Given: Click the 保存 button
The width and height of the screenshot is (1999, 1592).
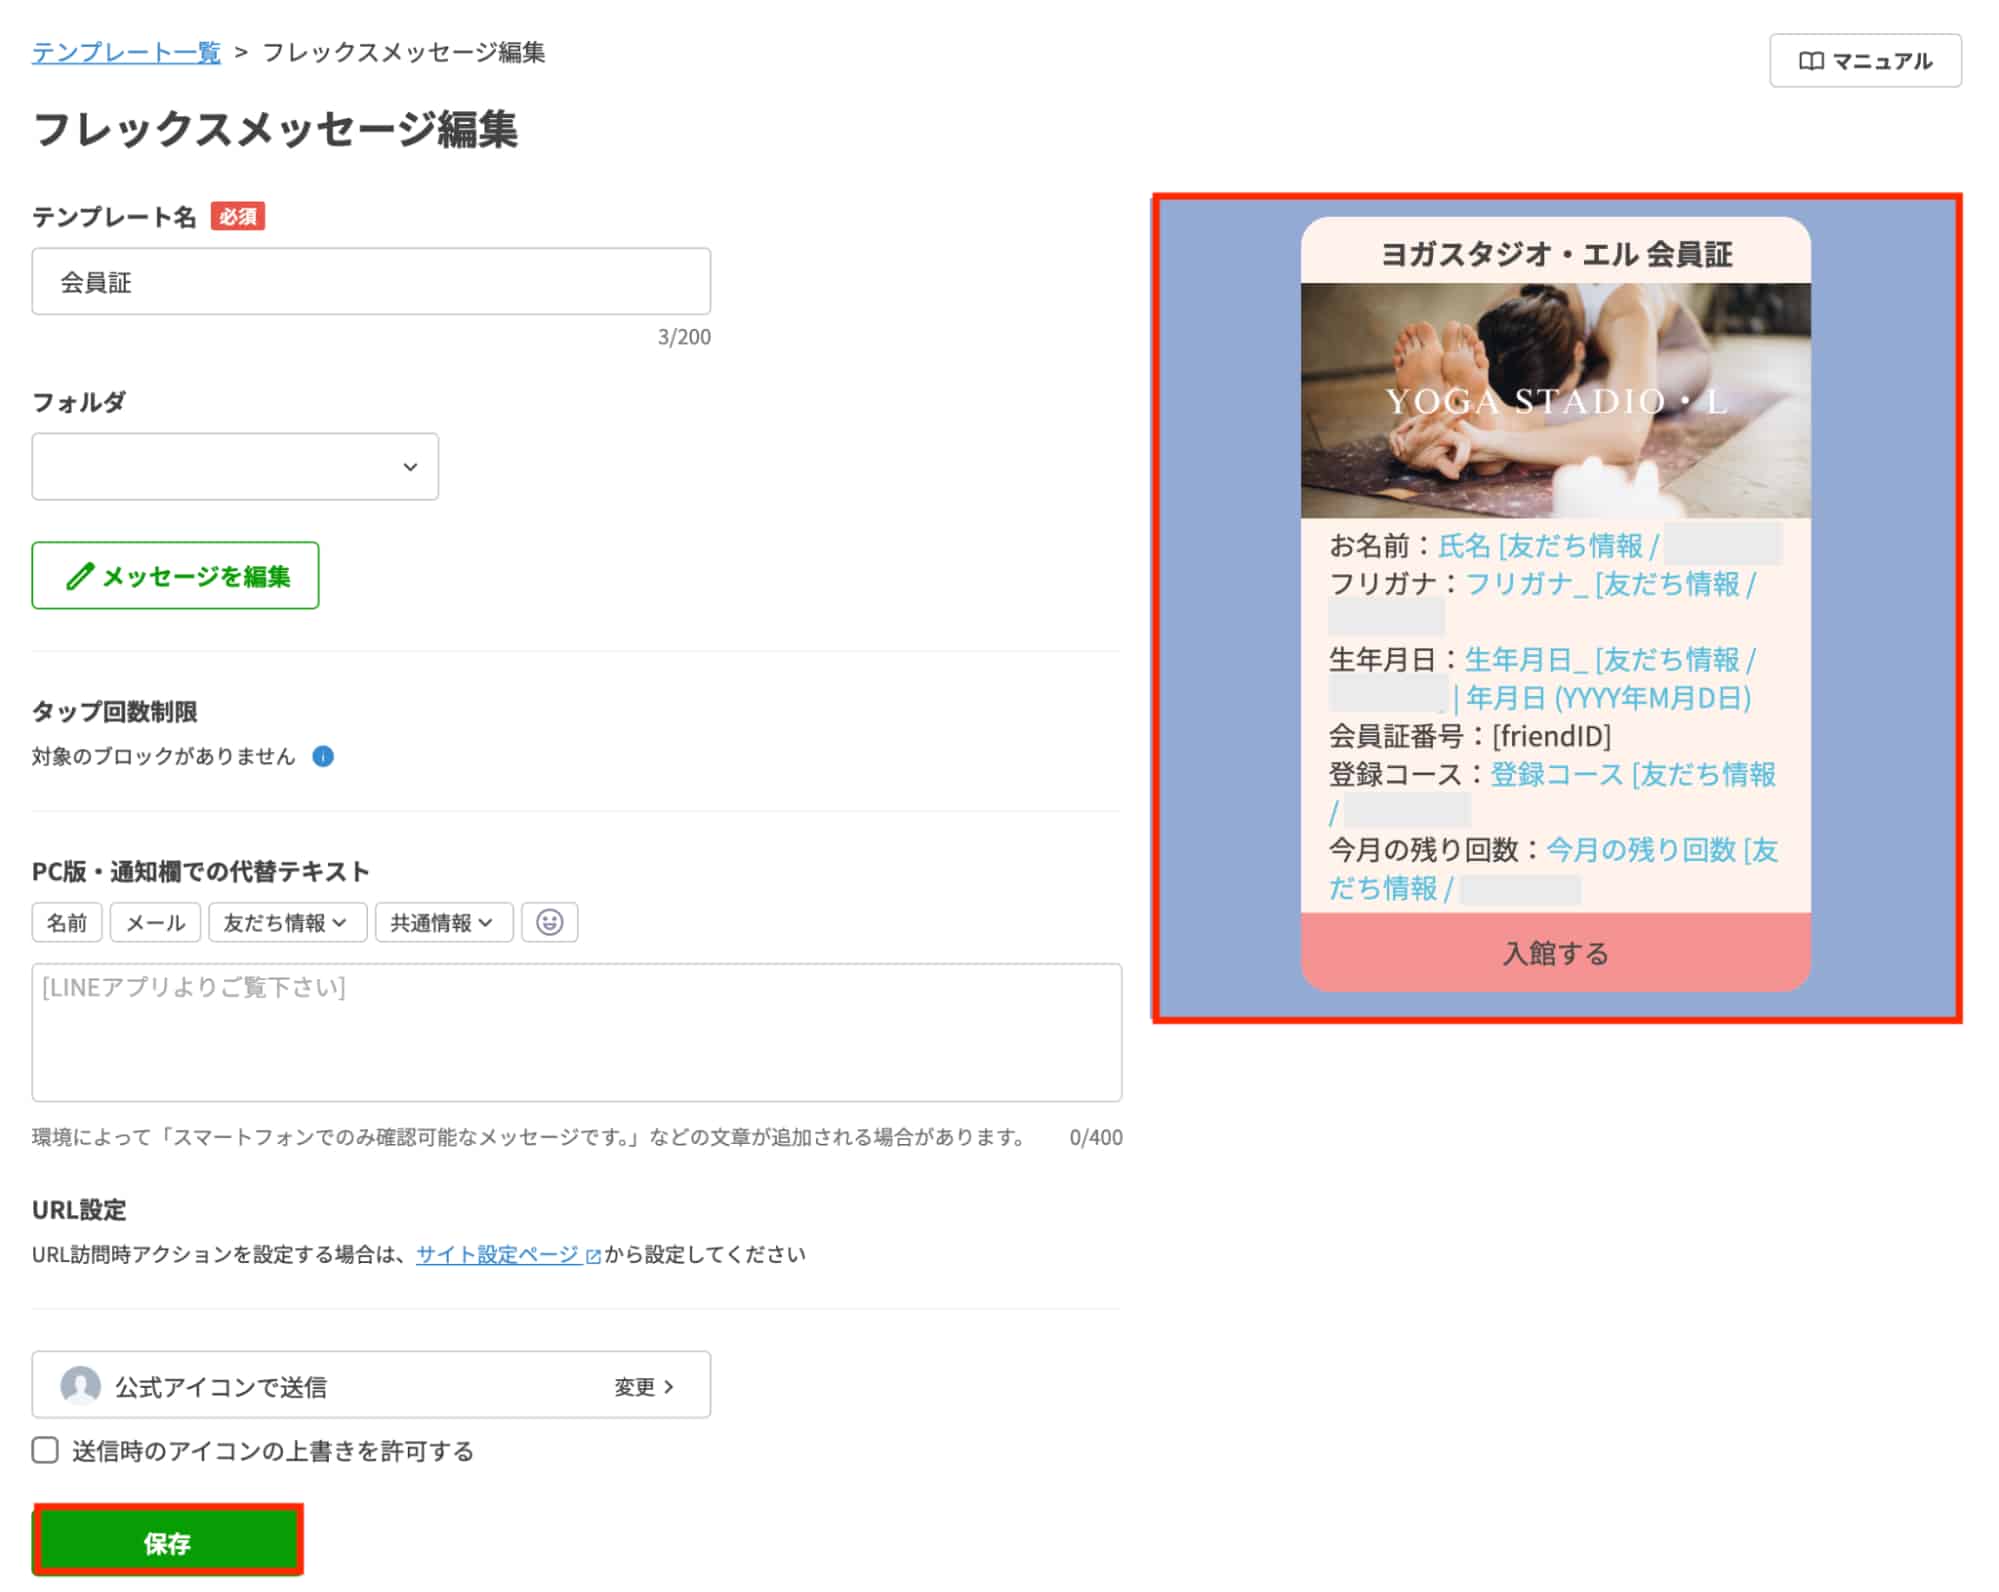Looking at the screenshot, I should (167, 1542).
